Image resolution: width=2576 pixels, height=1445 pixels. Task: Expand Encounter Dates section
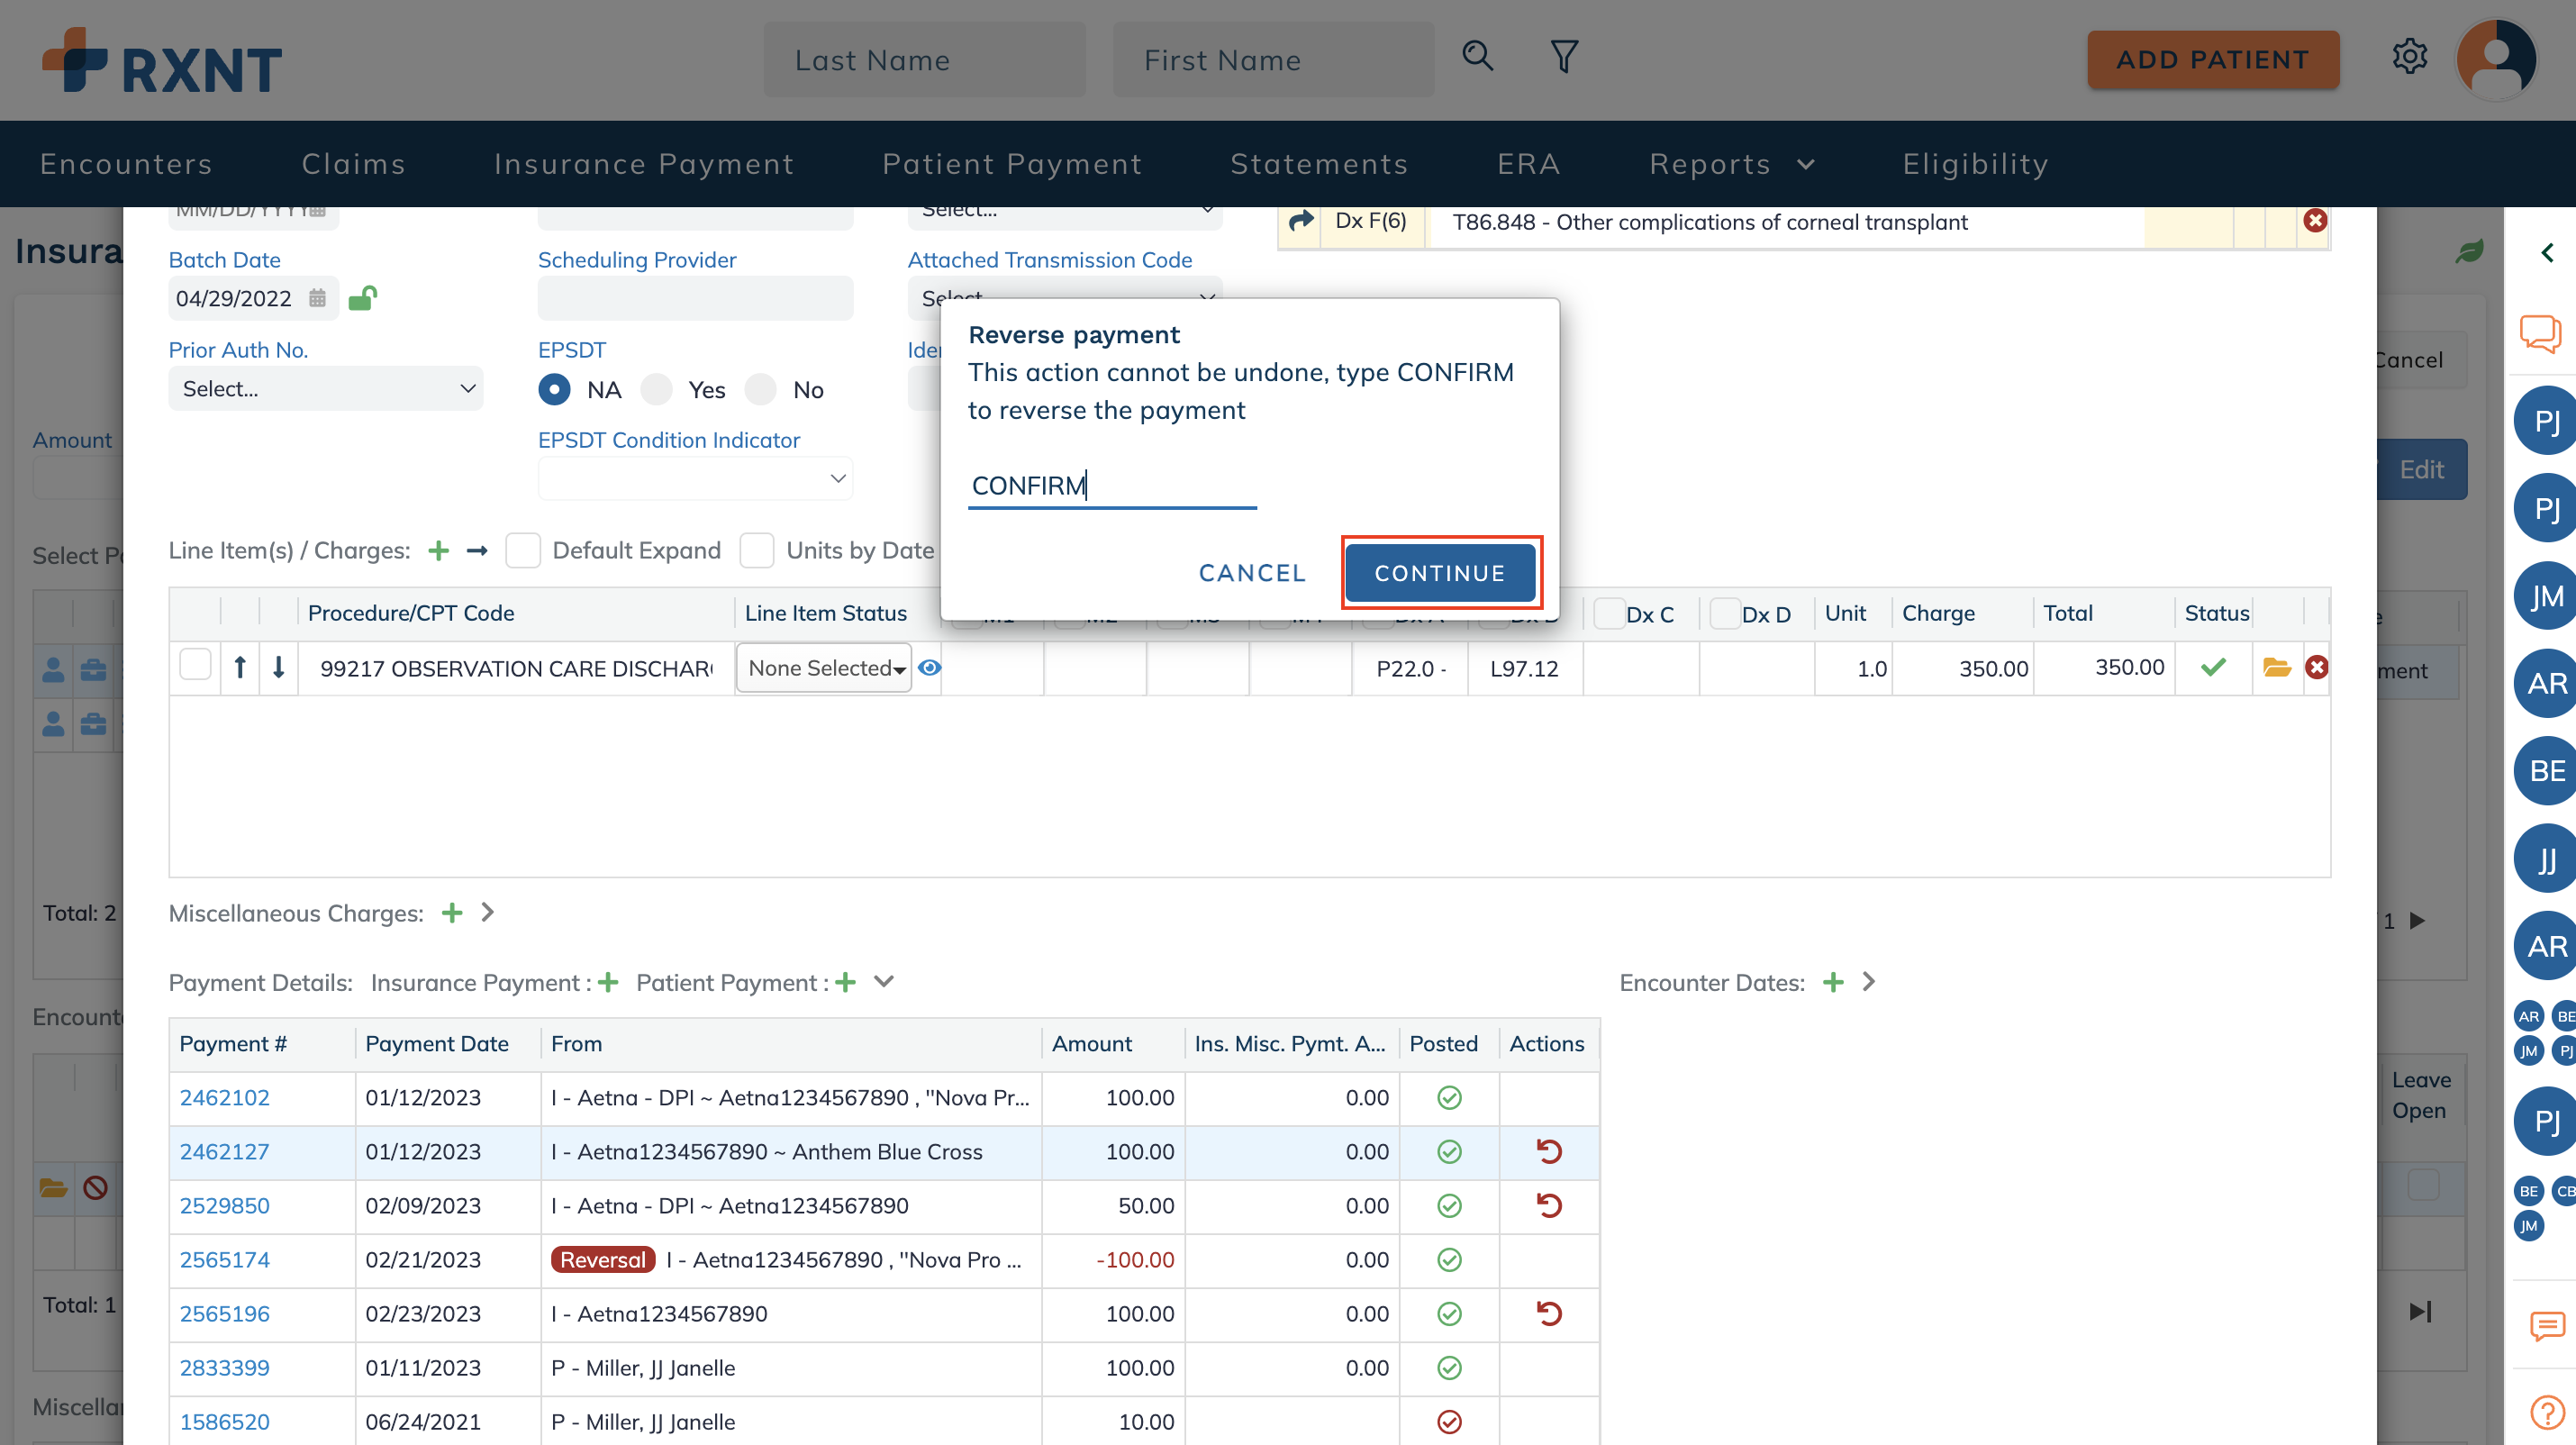(1868, 982)
